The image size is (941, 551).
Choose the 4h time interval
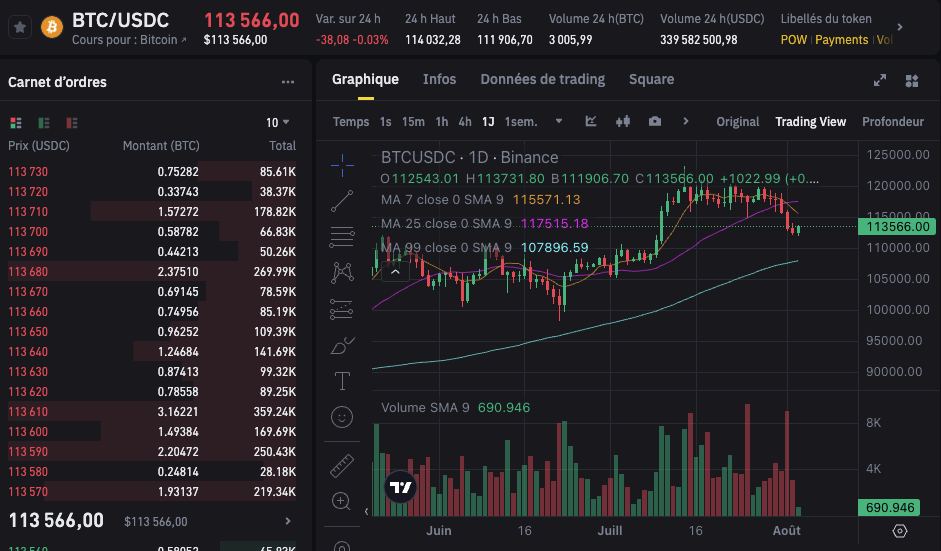464,122
